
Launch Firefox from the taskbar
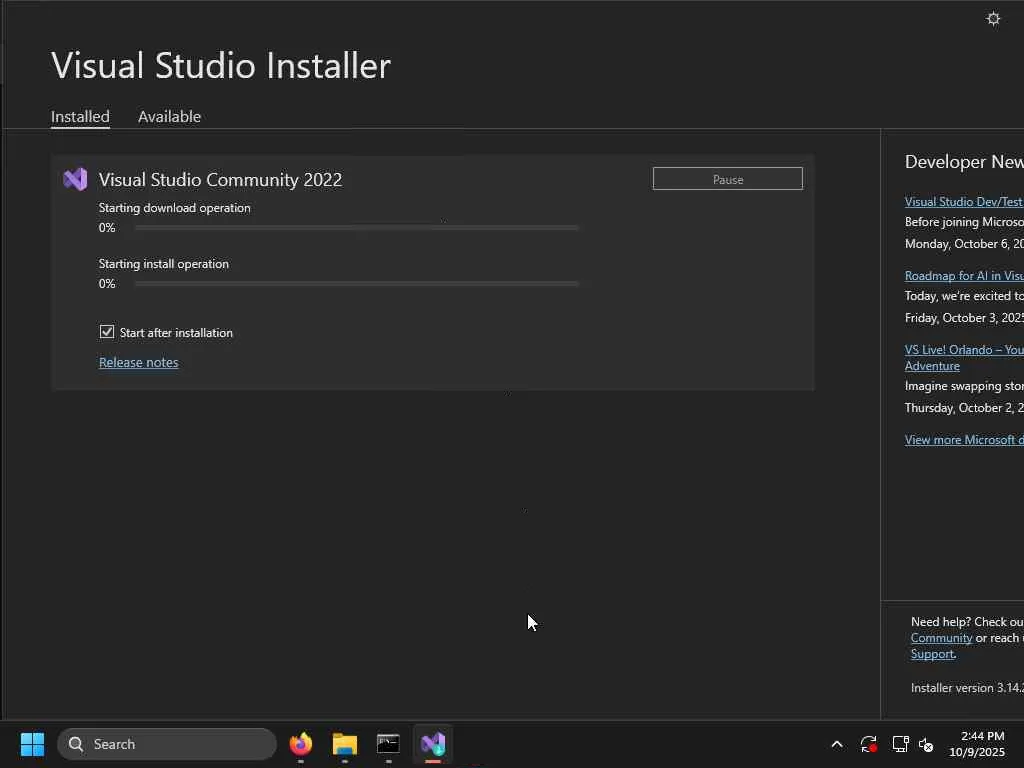tap(301, 744)
